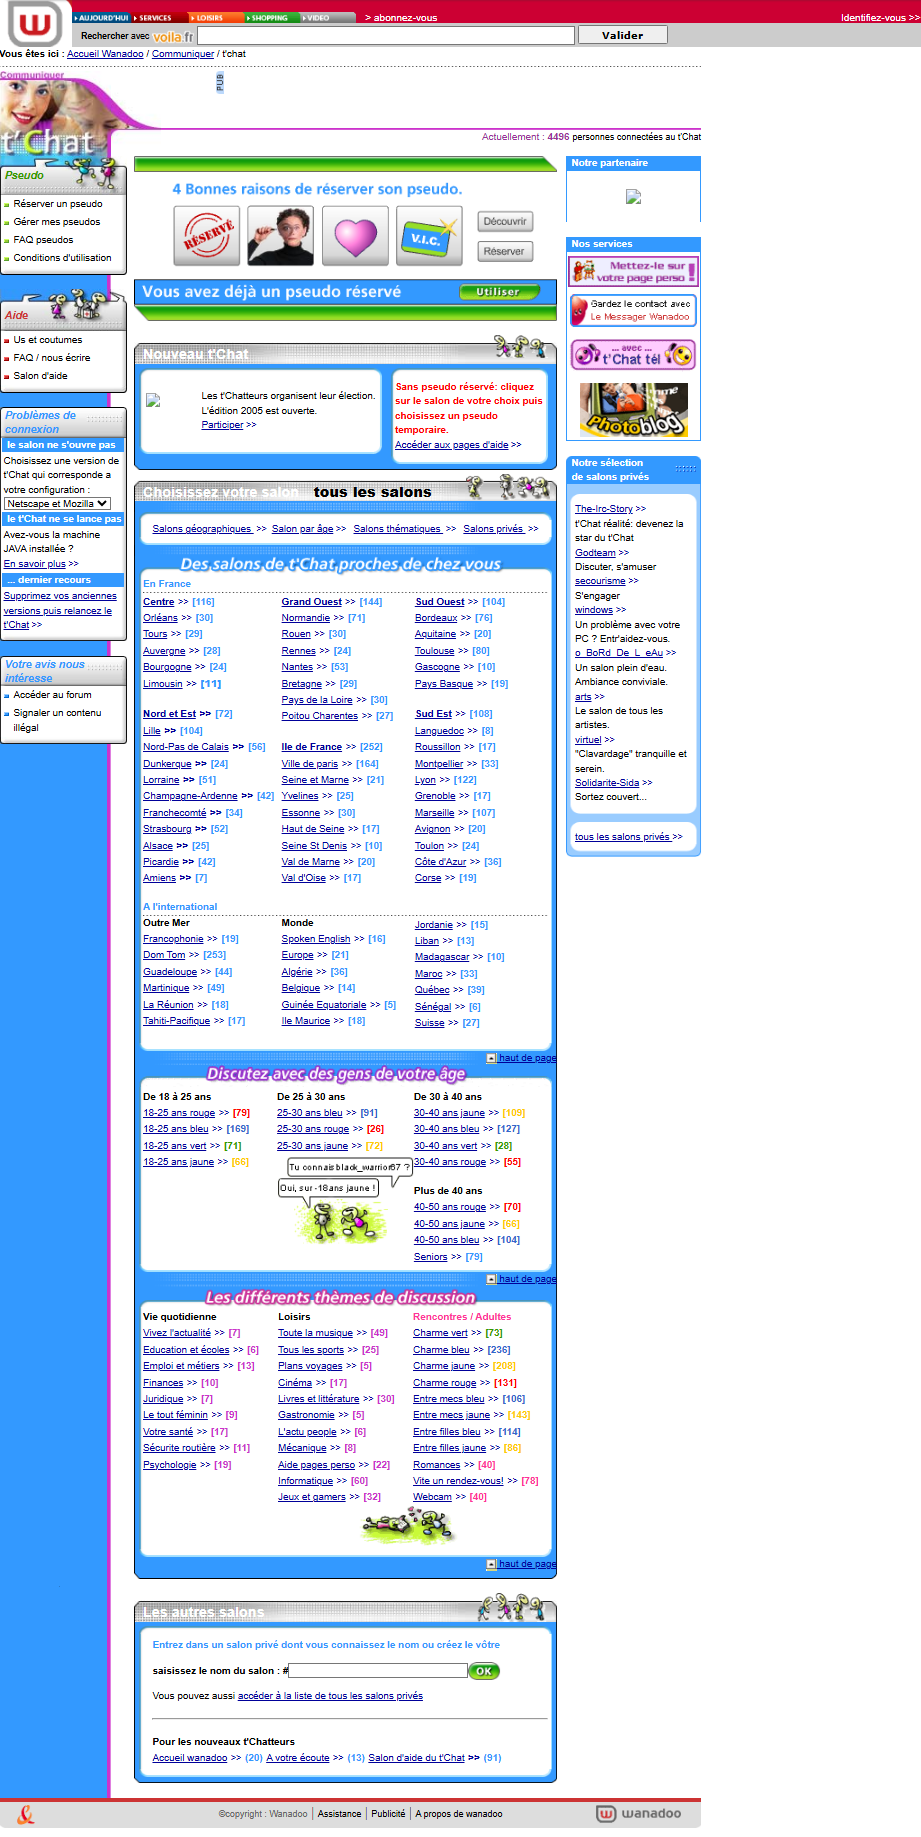Viewport: 921px width, 1837px height.
Task: Click the Assistance footer link
Action: coord(339,1814)
